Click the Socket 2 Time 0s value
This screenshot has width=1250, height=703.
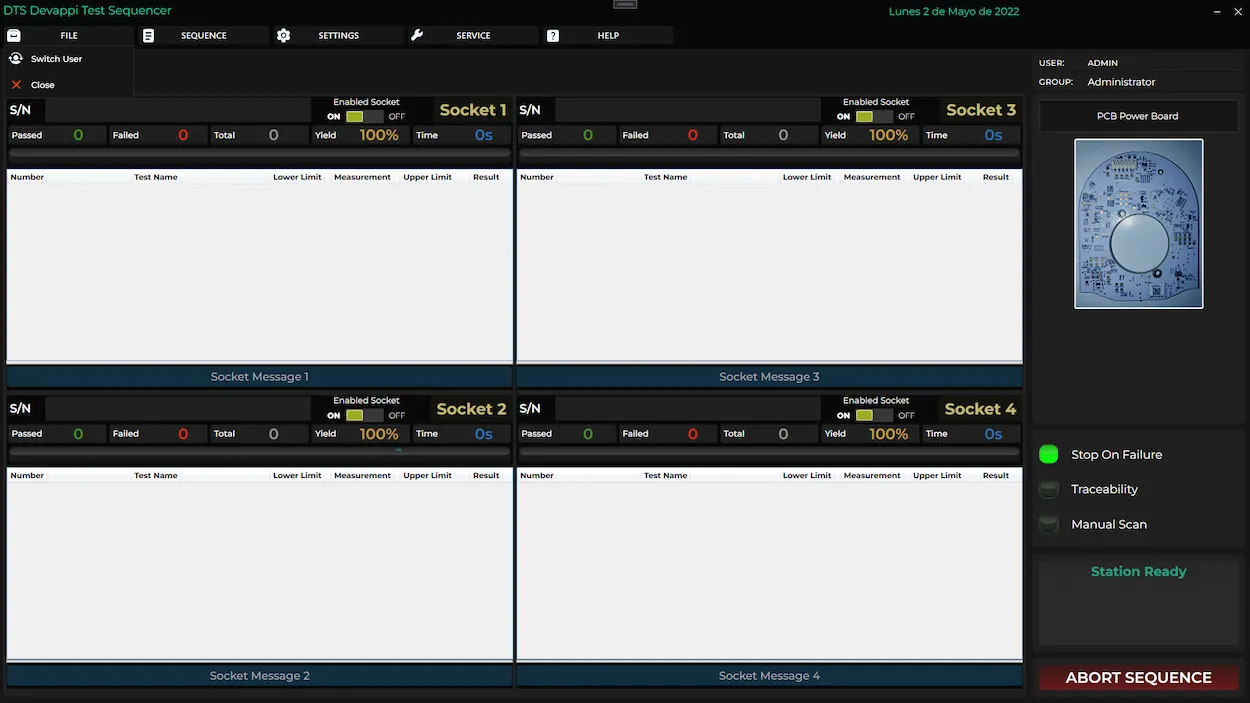484,434
